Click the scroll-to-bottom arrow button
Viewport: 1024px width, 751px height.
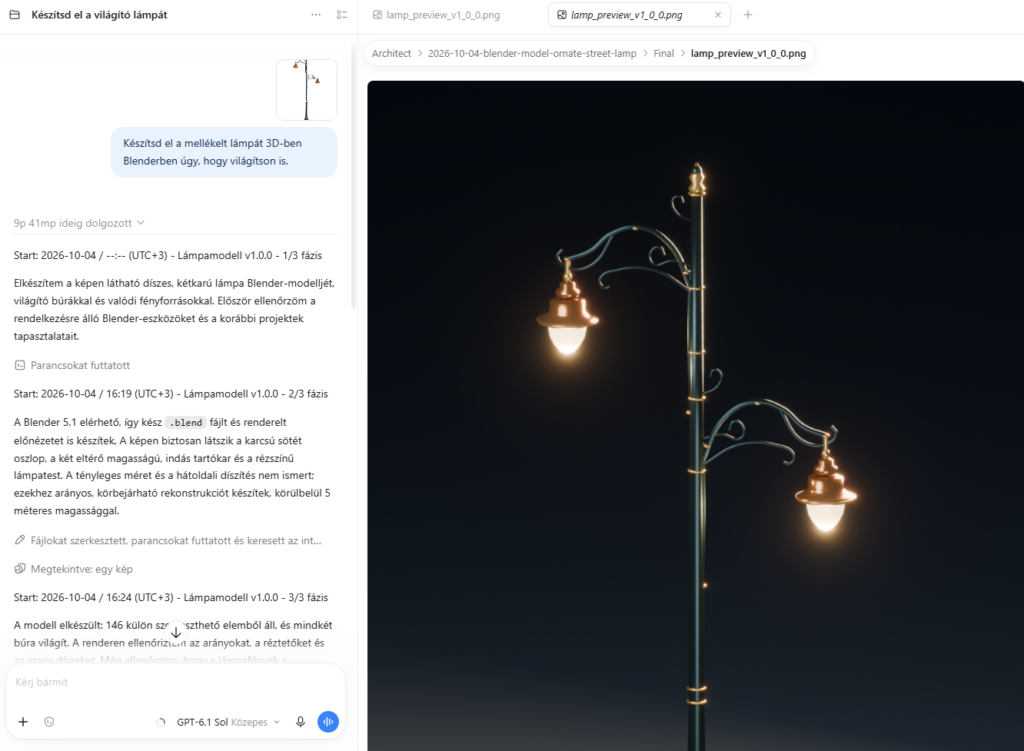tap(176, 632)
